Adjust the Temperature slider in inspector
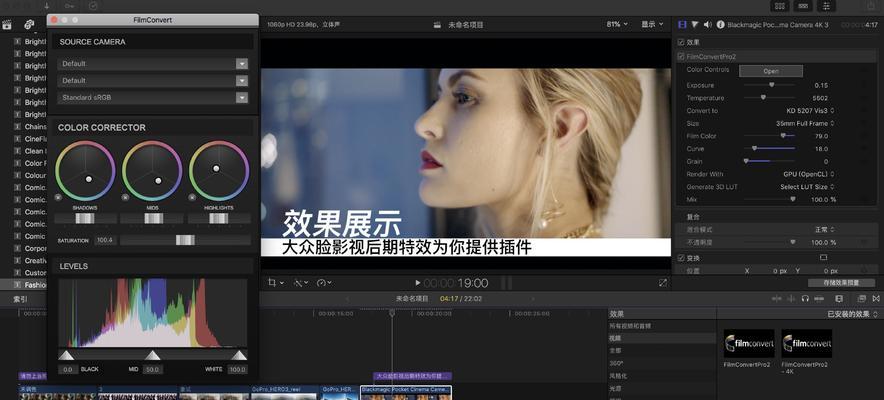The width and height of the screenshot is (884, 400). 770,98
